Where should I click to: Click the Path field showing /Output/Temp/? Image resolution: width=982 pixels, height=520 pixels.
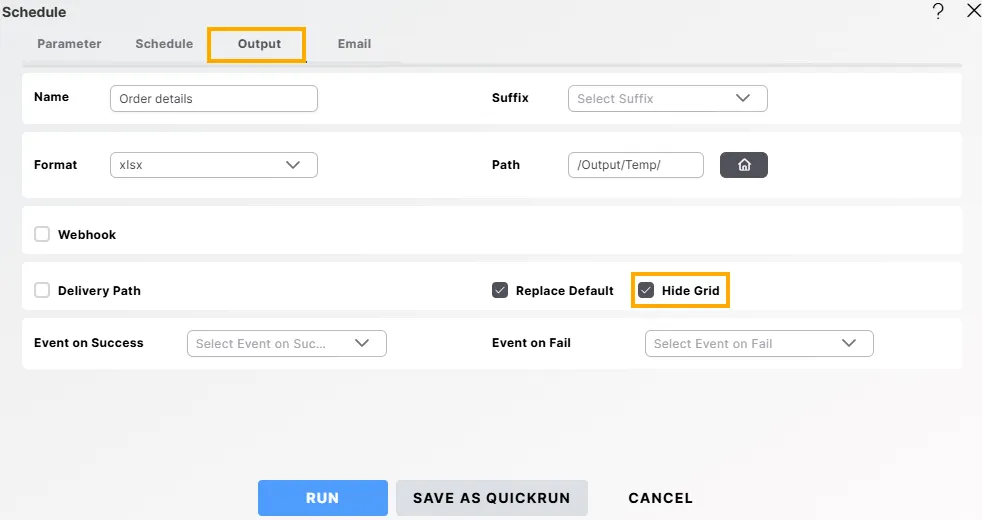(x=635, y=165)
